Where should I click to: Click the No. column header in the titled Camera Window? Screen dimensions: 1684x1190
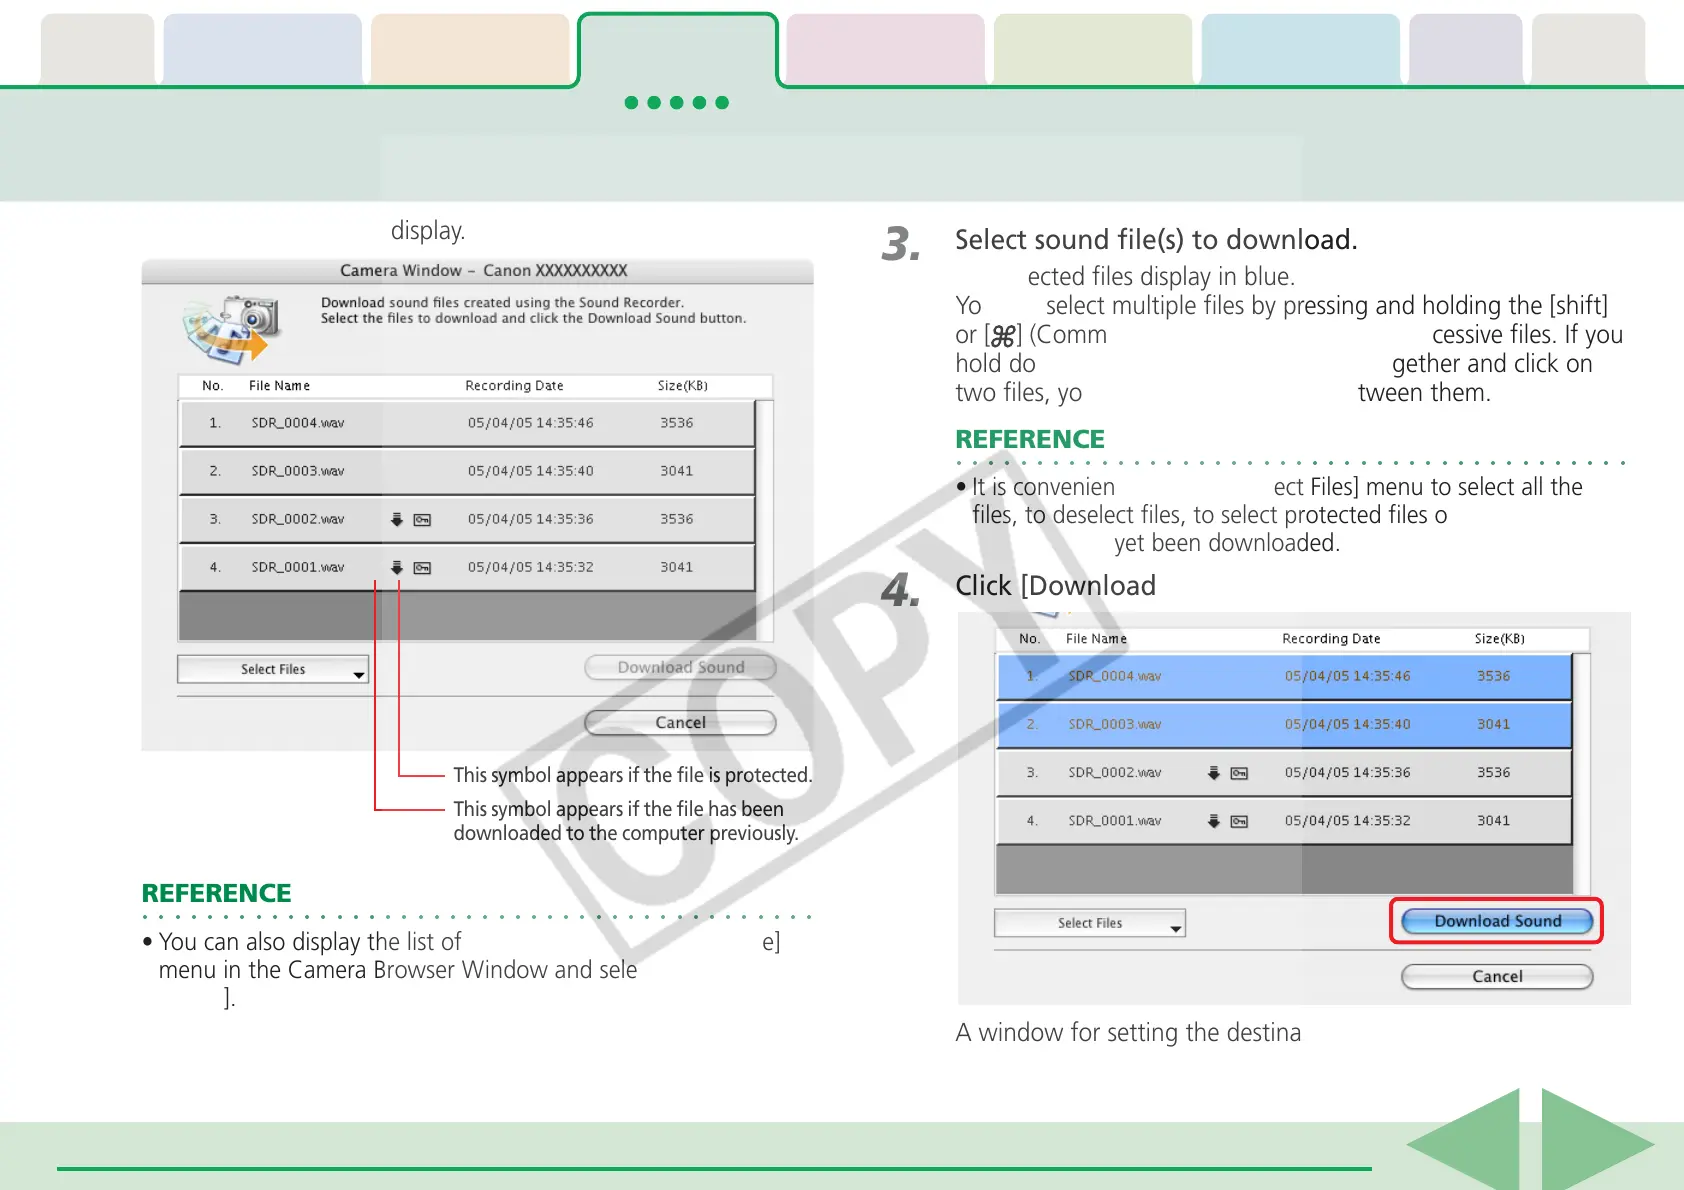212,386
